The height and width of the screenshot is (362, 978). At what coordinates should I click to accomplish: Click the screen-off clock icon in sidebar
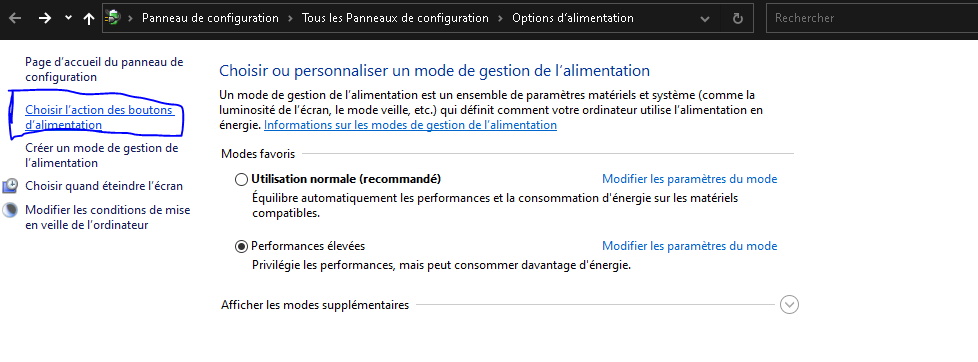[11, 185]
